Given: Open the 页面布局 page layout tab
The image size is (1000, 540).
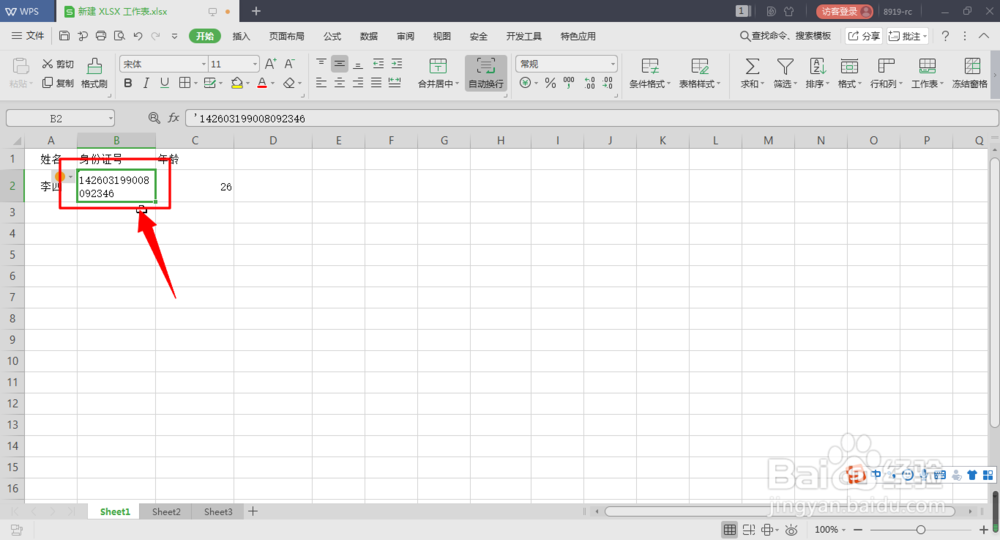Looking at the screenshot, I should [x=286, y=36].
